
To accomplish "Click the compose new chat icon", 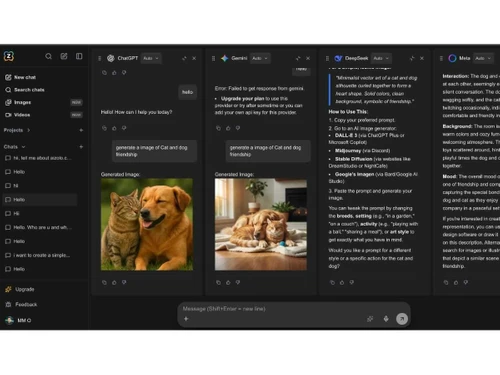I will (x=64, y=56).
